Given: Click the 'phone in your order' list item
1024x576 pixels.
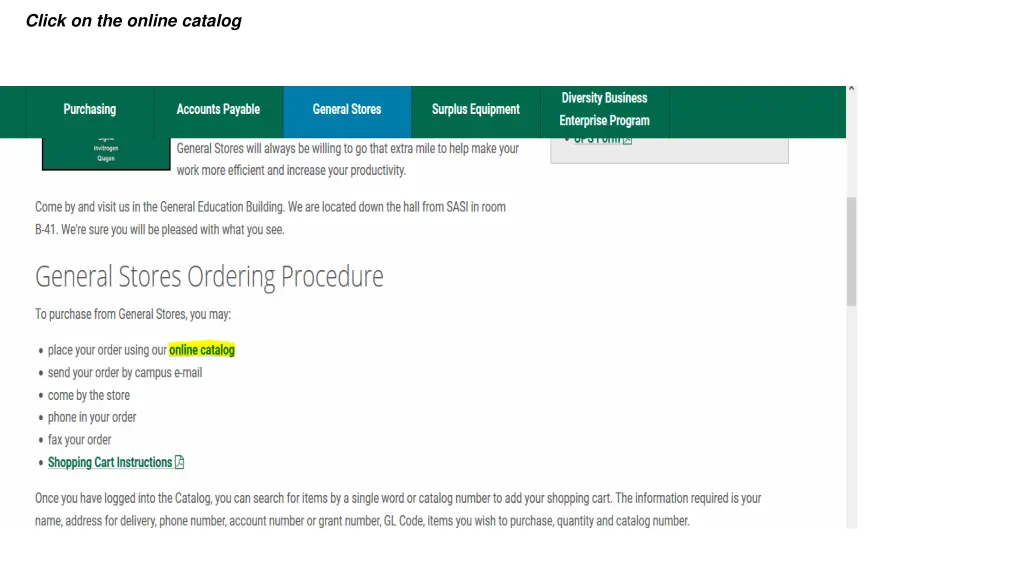Looking at the screenshot, I should click(92, 417).
